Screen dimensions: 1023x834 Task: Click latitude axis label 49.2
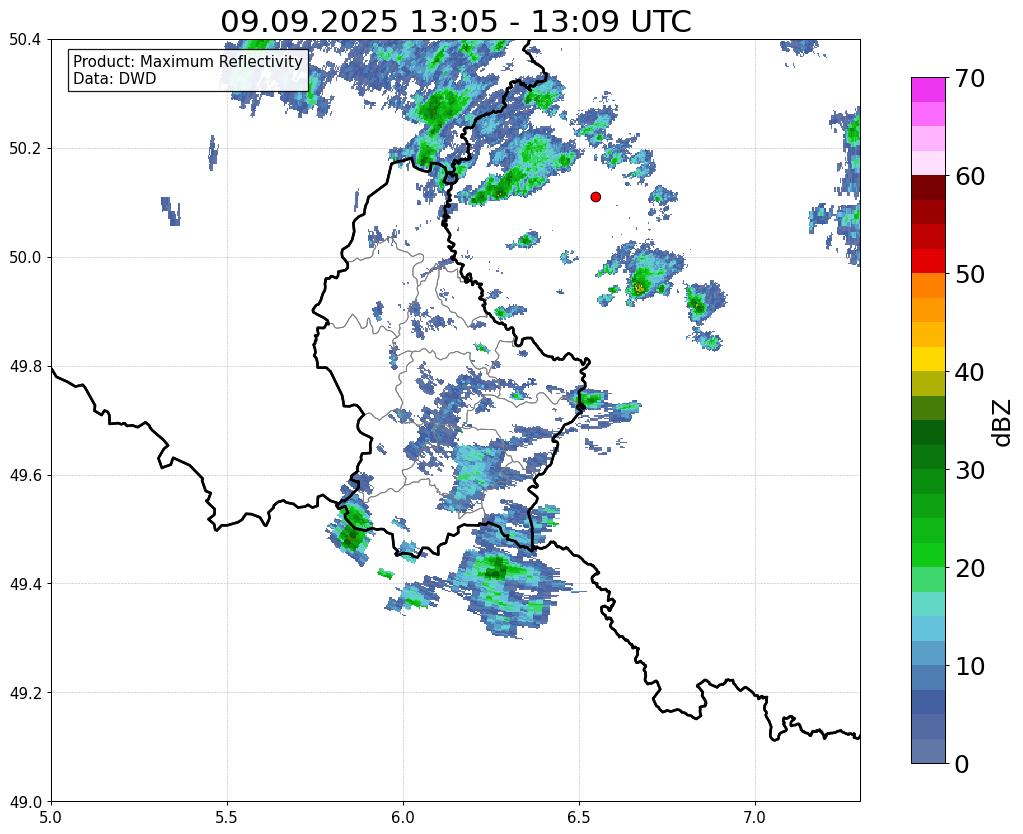(x=25, y=693)
